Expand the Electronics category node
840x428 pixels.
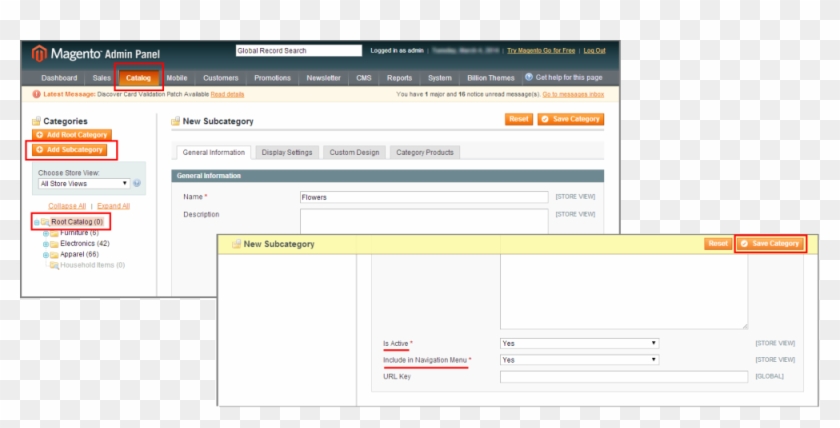pyautogui.click(x=46, y=244)
